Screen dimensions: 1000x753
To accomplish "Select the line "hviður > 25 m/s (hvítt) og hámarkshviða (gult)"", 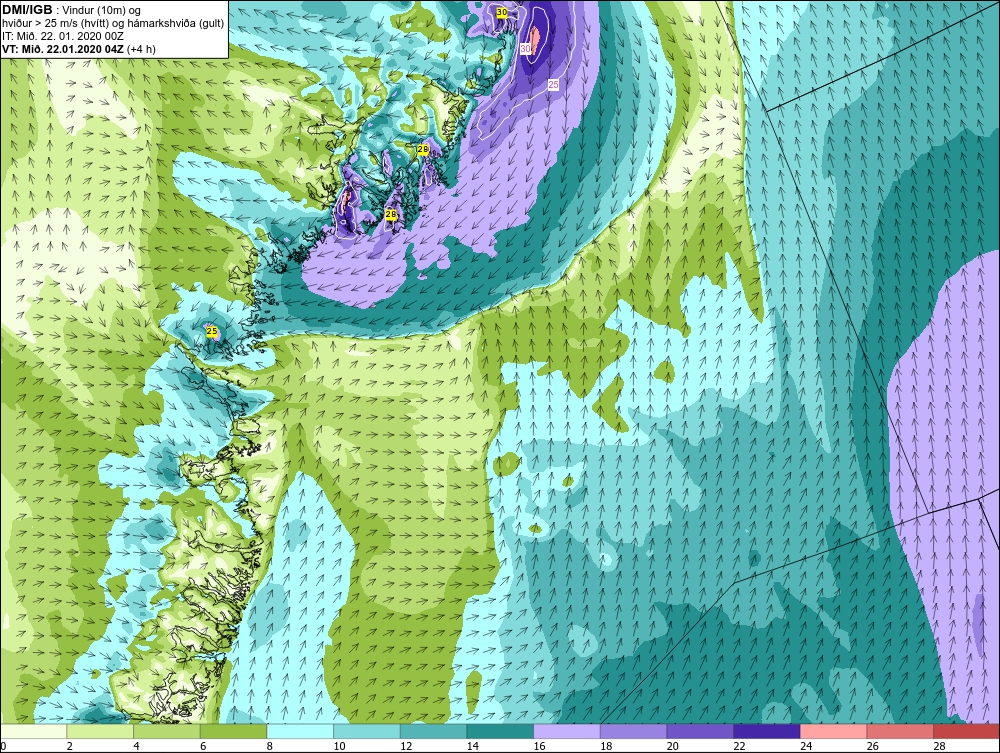I will 113,23.
